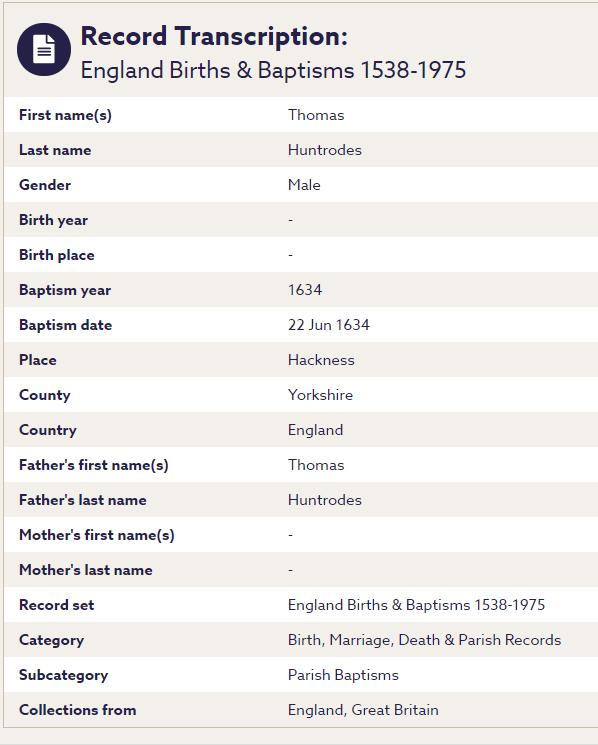Click the Subcategory value Parish Baptisms
The height and width of the screenshot is (745, 598).
(343, 675)
